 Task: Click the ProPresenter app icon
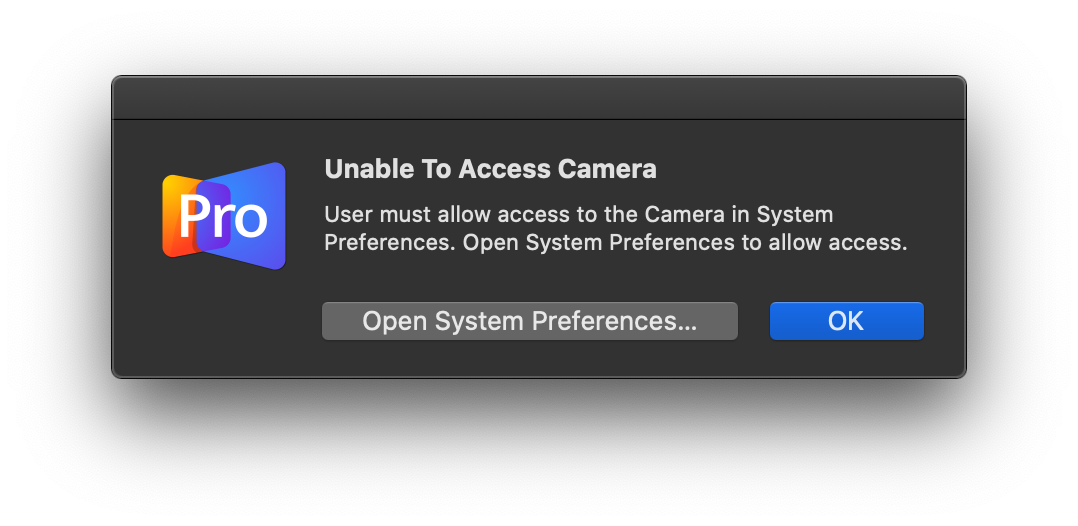pyautogui.click(x=224, y=216)
